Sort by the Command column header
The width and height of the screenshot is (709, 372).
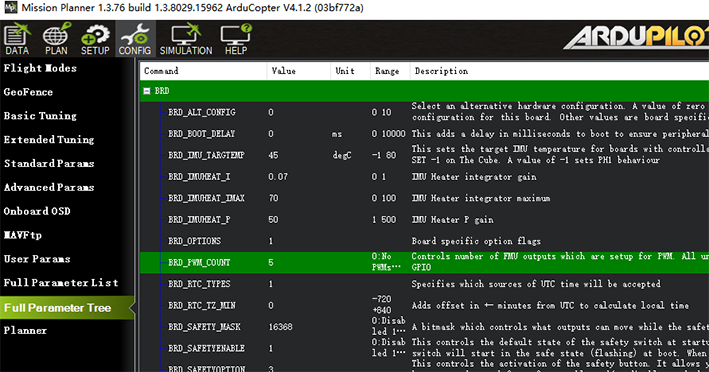pos(203,71)
